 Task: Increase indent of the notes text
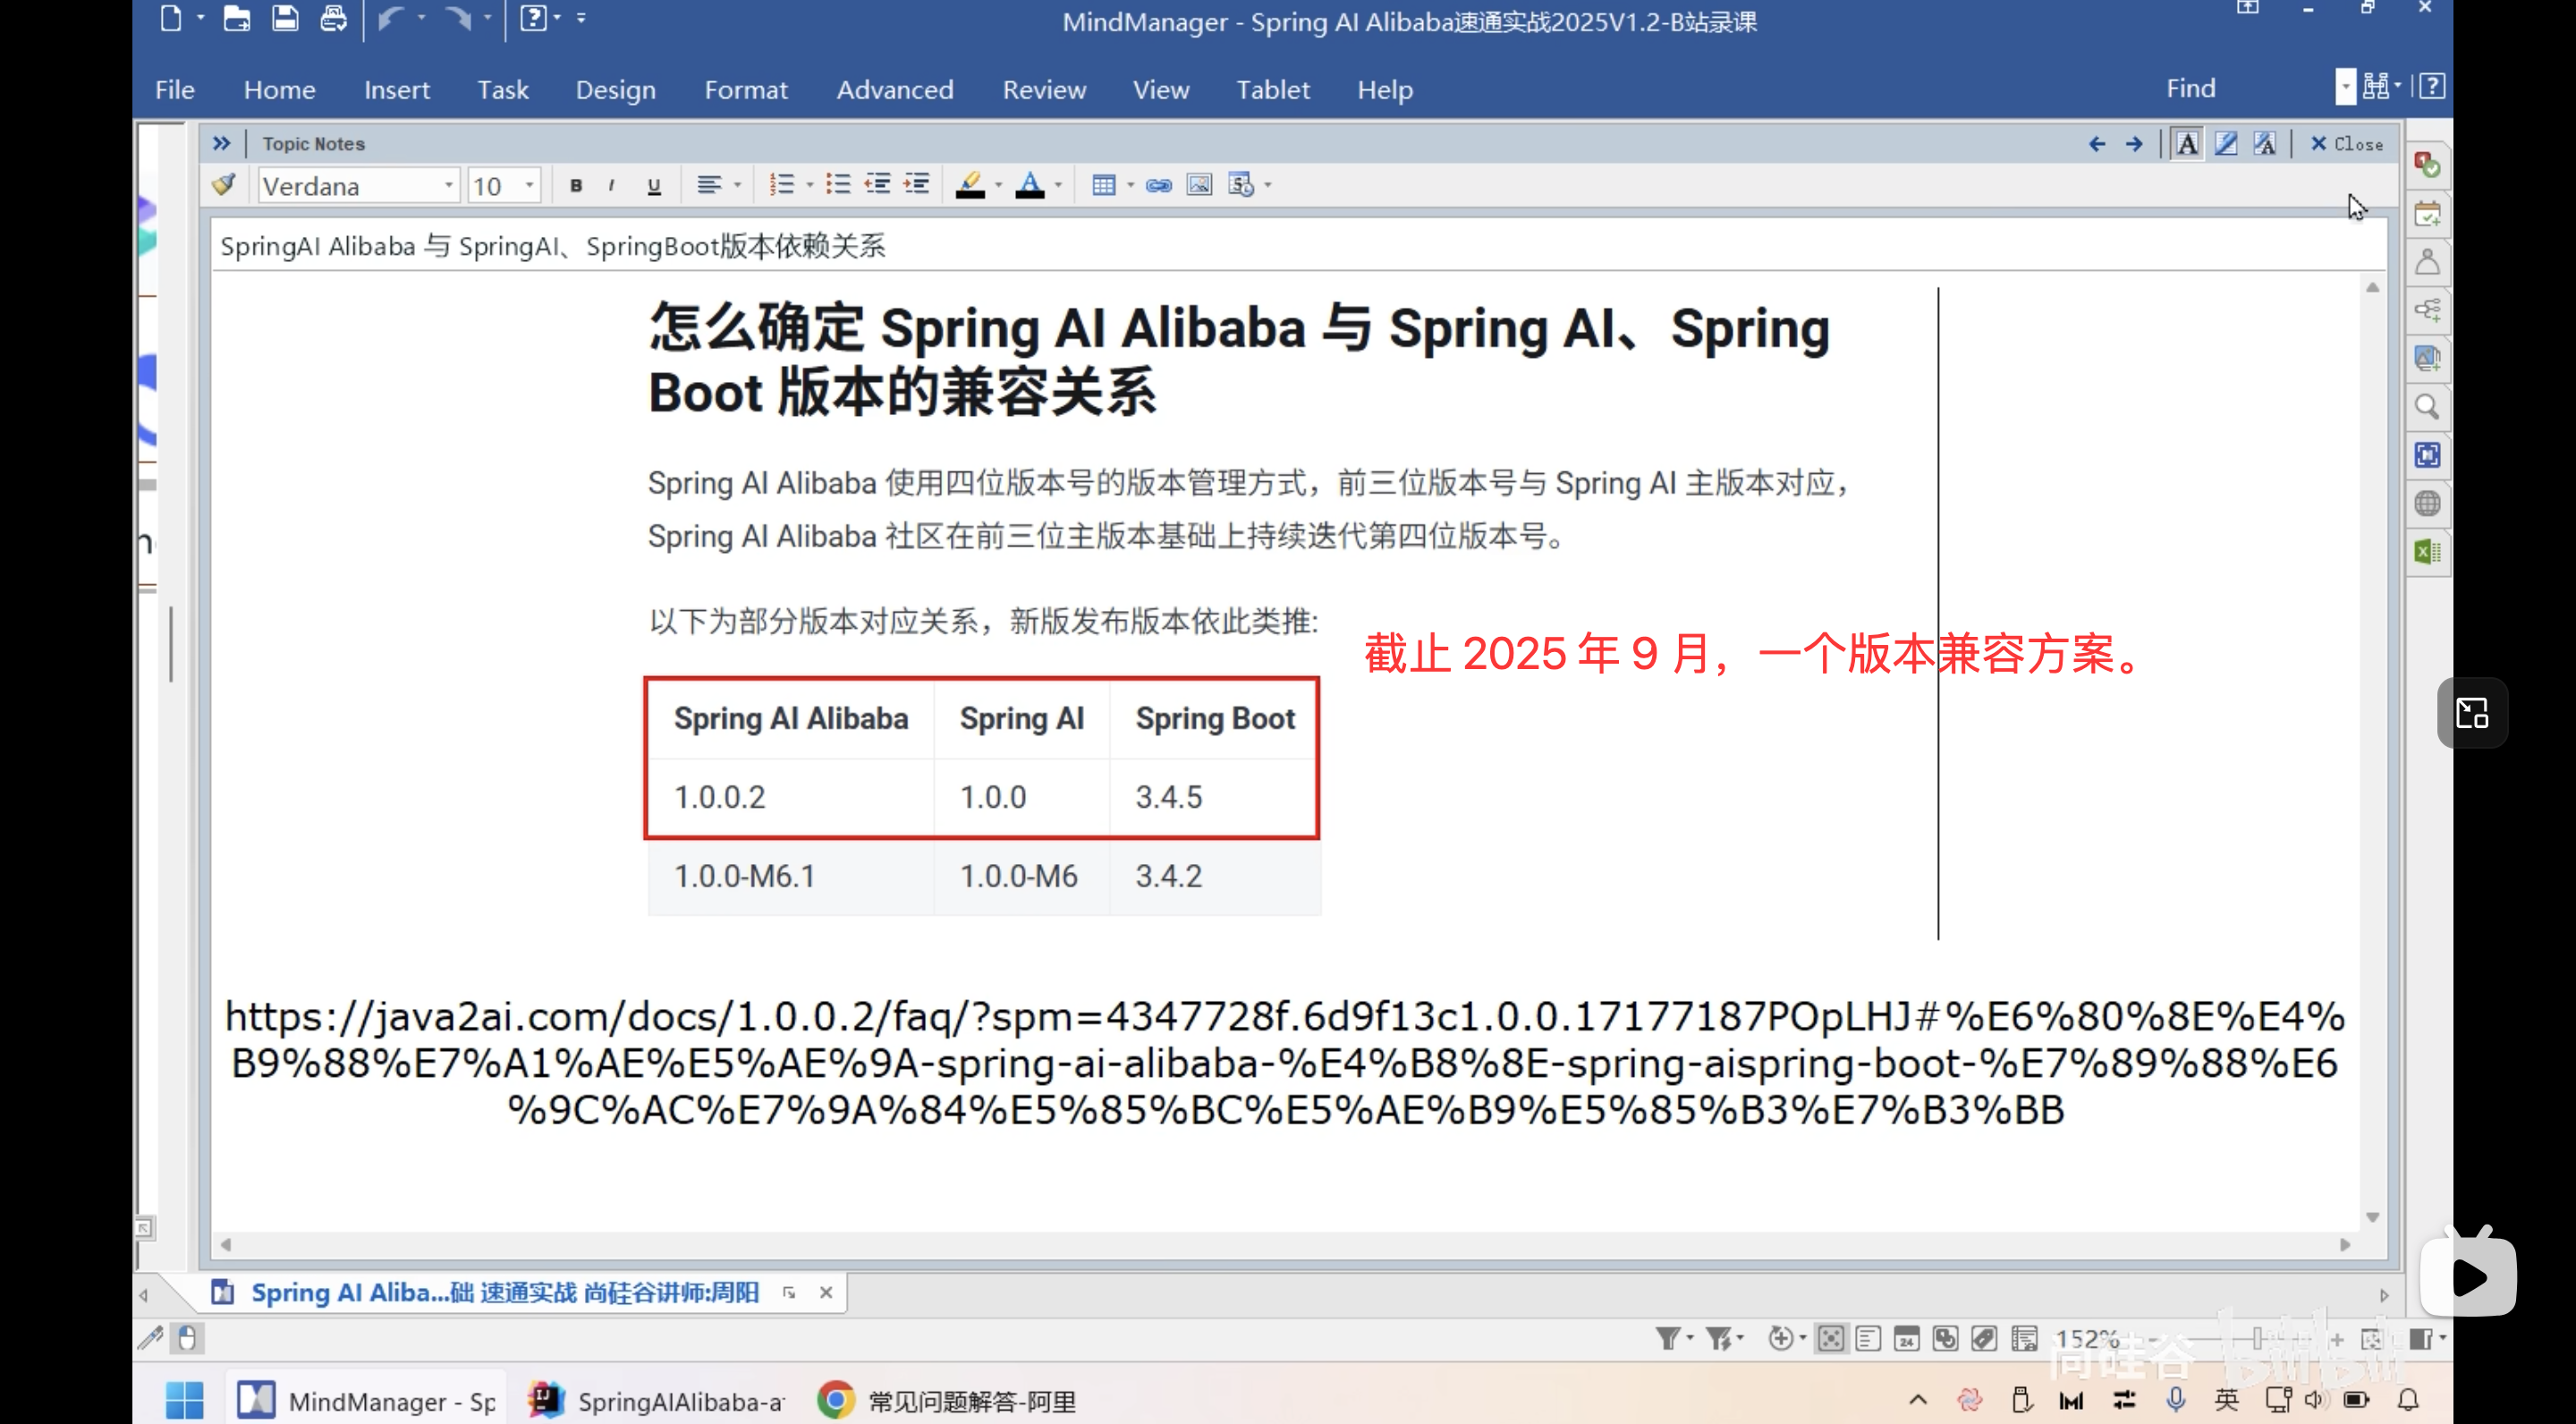[x=916, y=185]
